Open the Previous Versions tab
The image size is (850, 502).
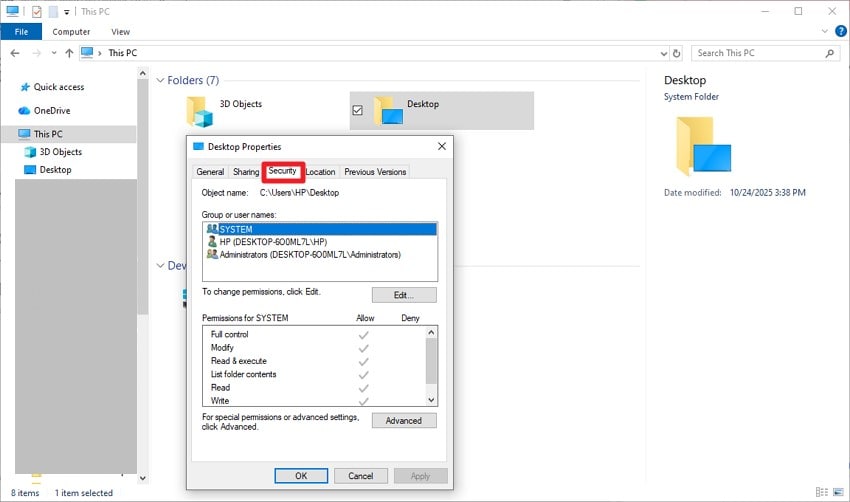[x=375, y=172]
